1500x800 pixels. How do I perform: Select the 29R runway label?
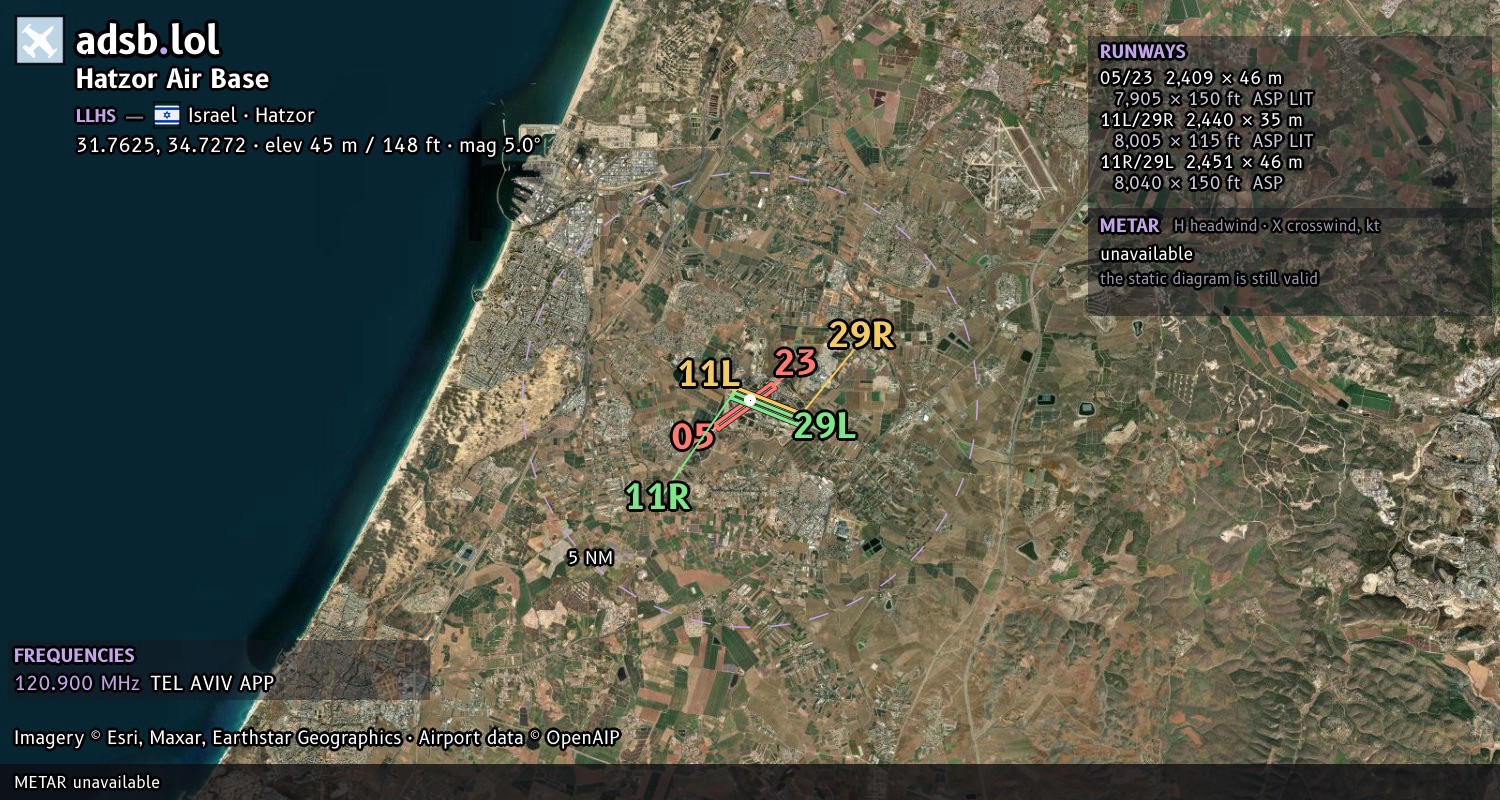pyautogui.click(x=860, y=335)
